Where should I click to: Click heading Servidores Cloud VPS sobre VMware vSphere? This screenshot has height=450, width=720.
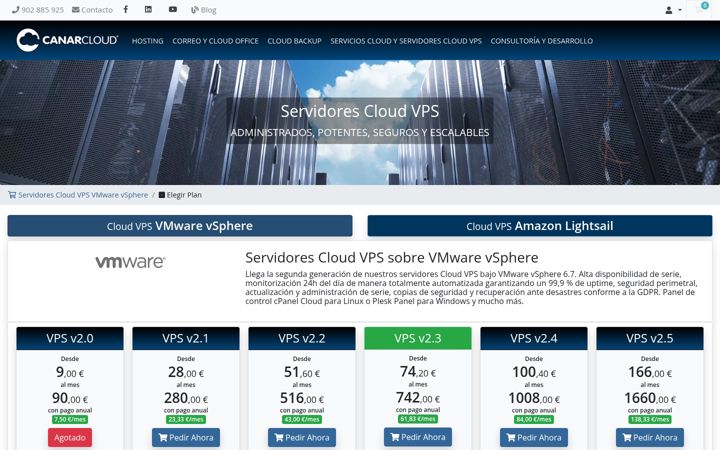(x=392, y=258)
